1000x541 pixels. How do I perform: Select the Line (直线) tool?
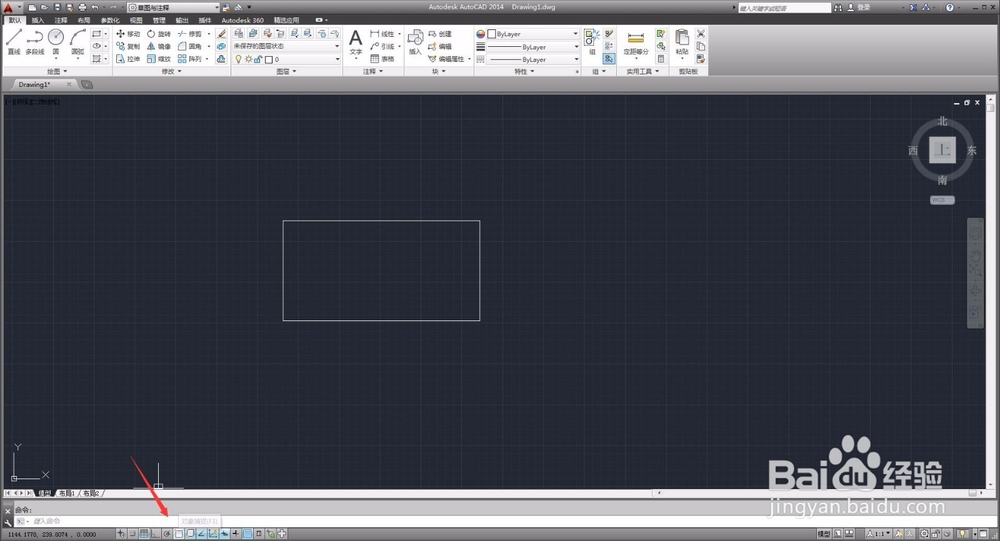click(14, 41)
